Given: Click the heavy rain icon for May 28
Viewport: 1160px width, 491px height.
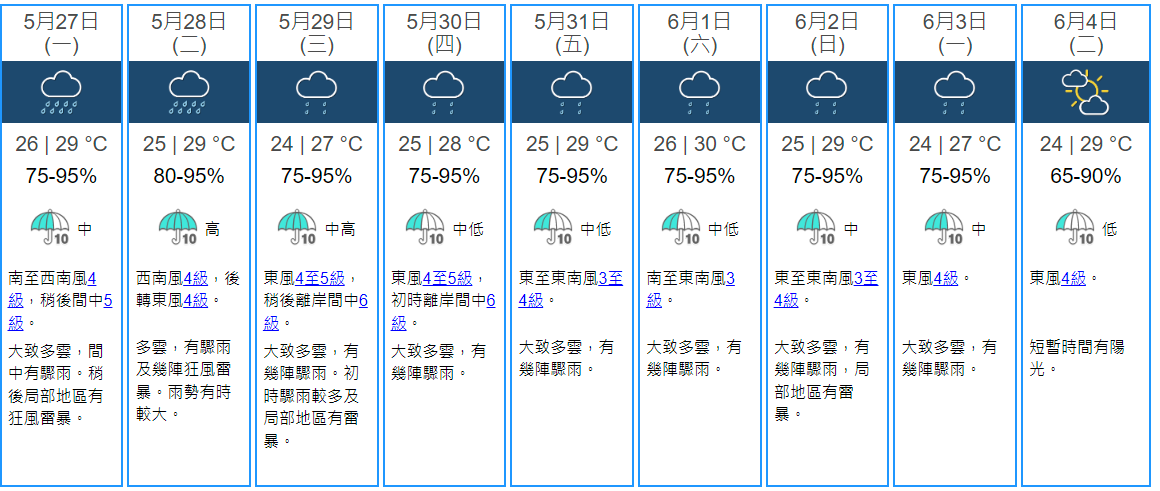Looking at the screenshot, I should pyautogui.click(x=190, y=92).
